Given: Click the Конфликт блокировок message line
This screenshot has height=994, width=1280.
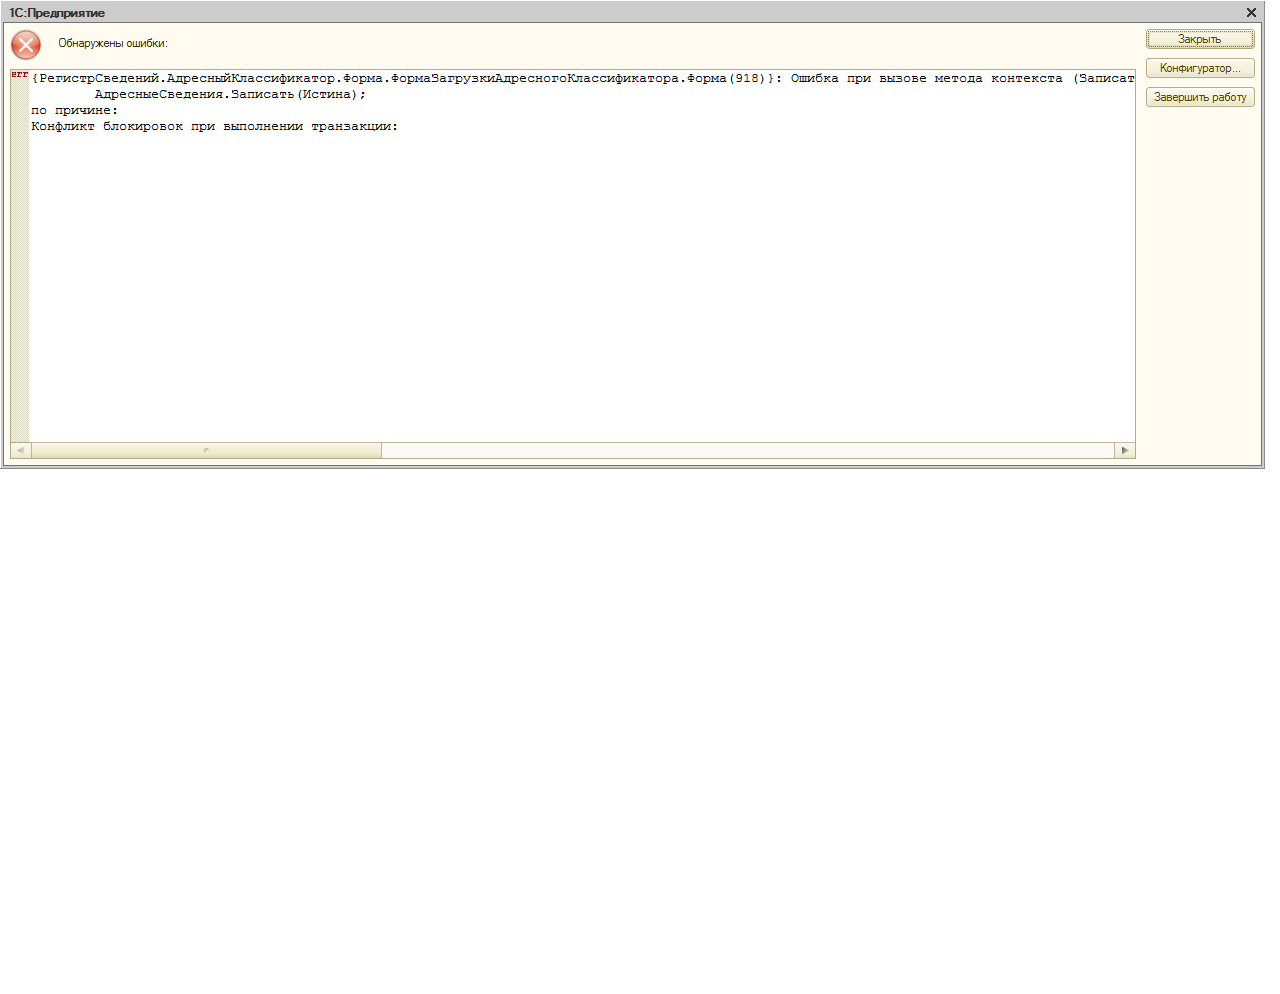Looking at the screenshot, I should click(x=214, y=127).
